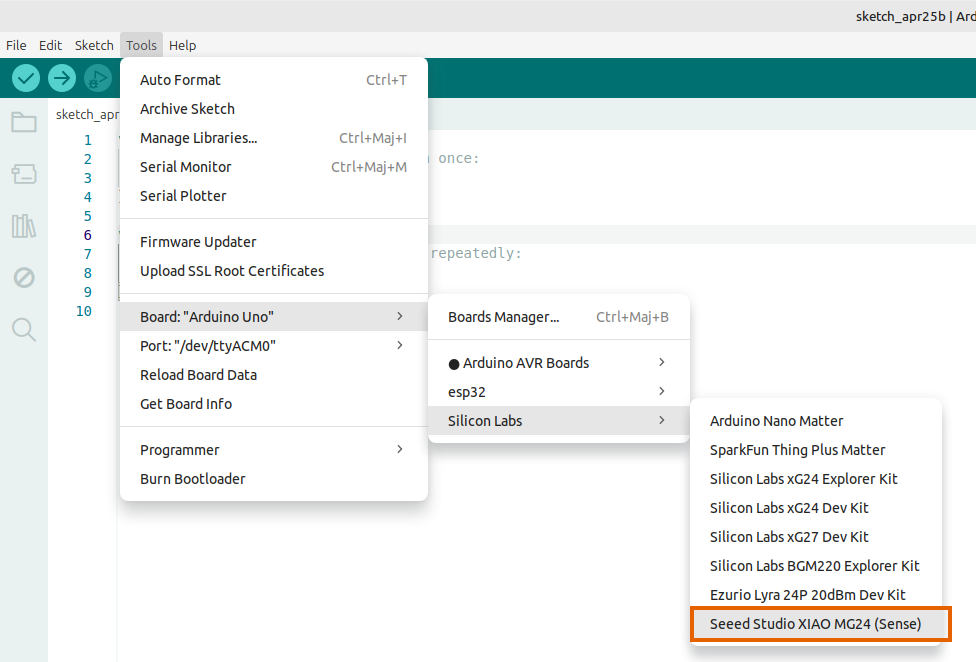The height and width of the screenshot is (662, 976).
Task: Open the Boards Manager sidebar icon
Action: (x=24, y=174)
